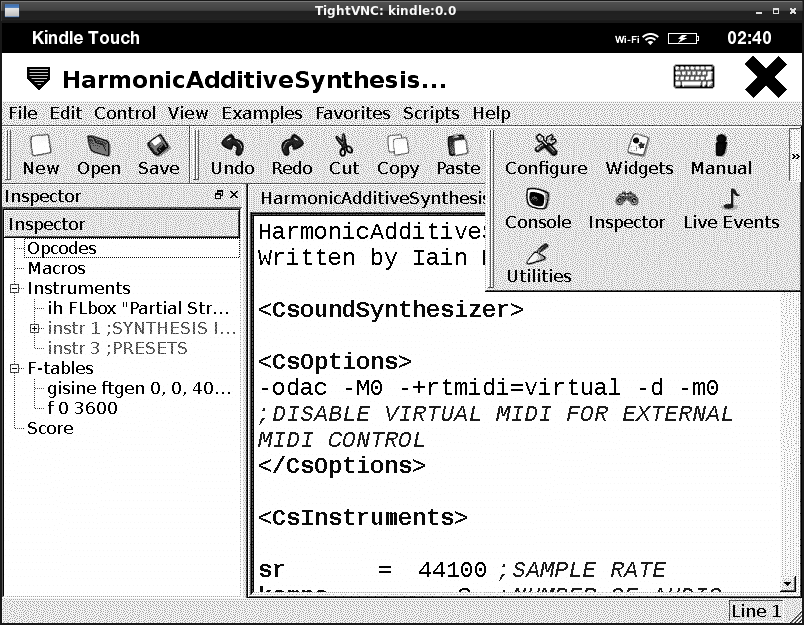The image size is (804, 625).
Task: Create a new file with New icon
Action: coord(41,155)
